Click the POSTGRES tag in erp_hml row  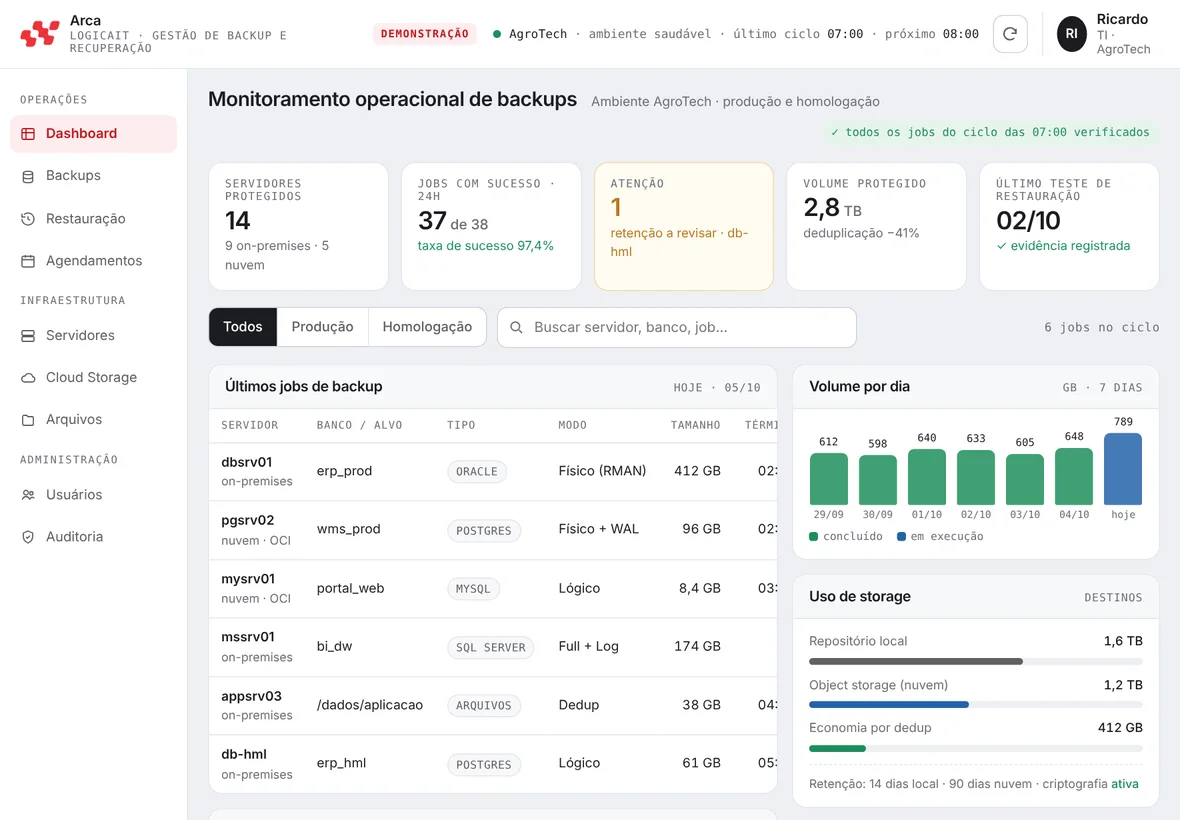484,764
